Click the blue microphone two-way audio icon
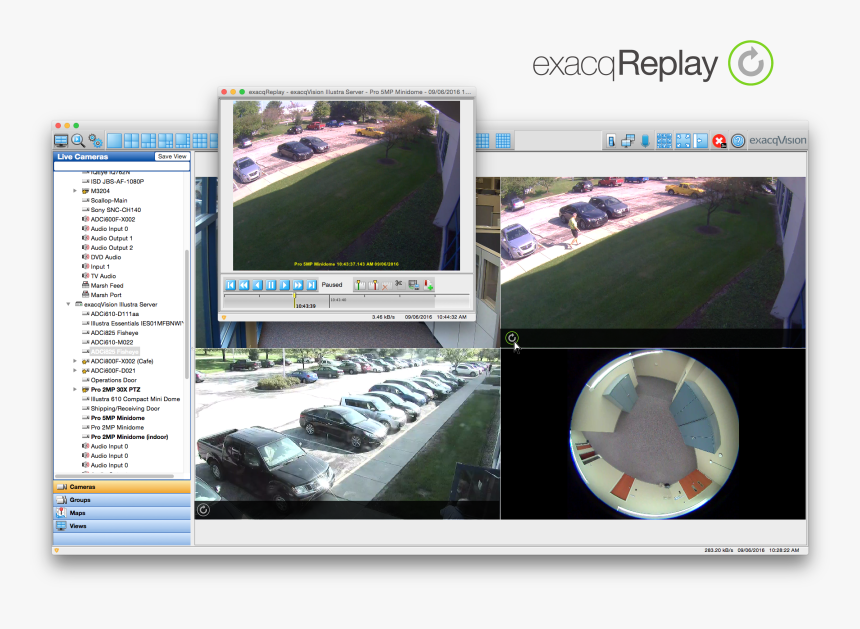 tap(645, 141)
